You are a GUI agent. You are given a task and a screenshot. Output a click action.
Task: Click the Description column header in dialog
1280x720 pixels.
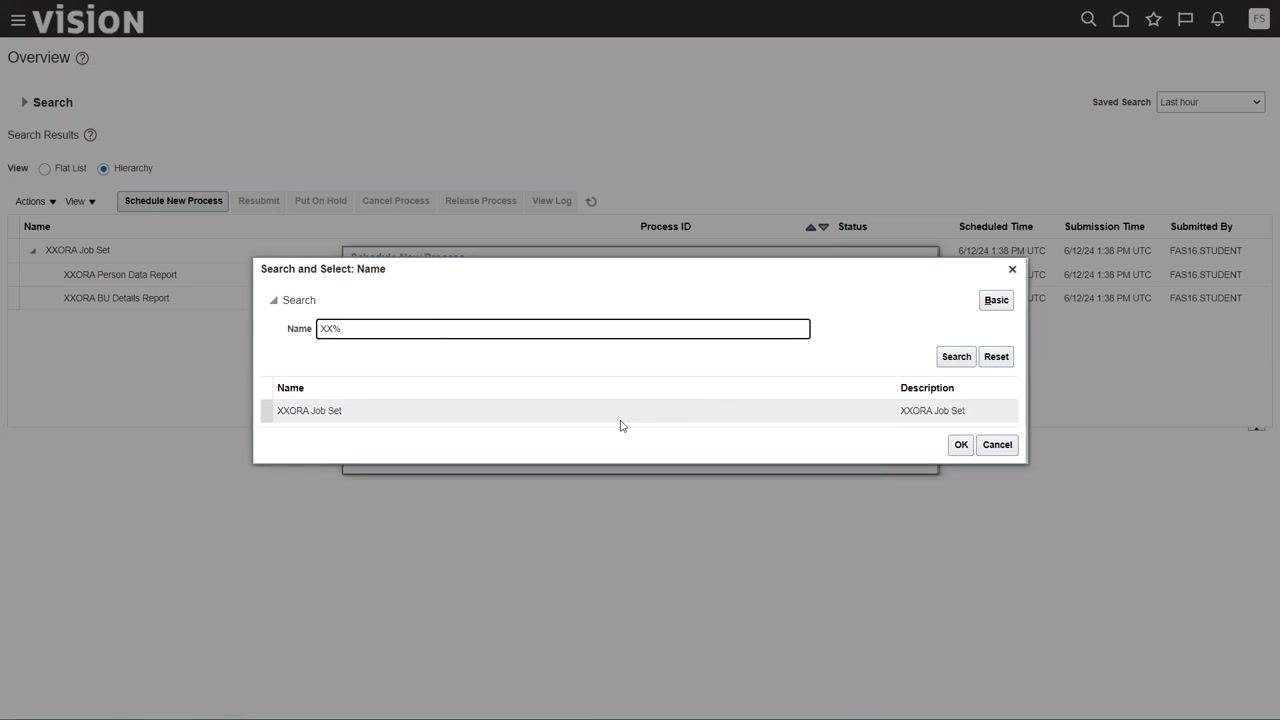[927, 388]
